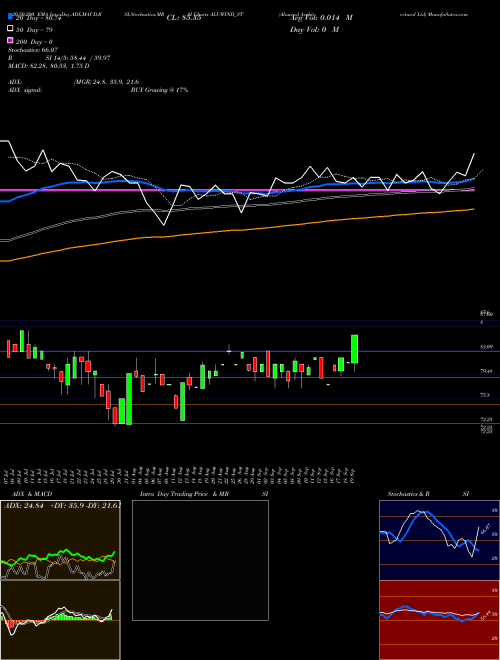Select the 'CL: 85.35' closing price text
Image resolution: width=500 pixels, height=660 pixels.
point(184,18)
